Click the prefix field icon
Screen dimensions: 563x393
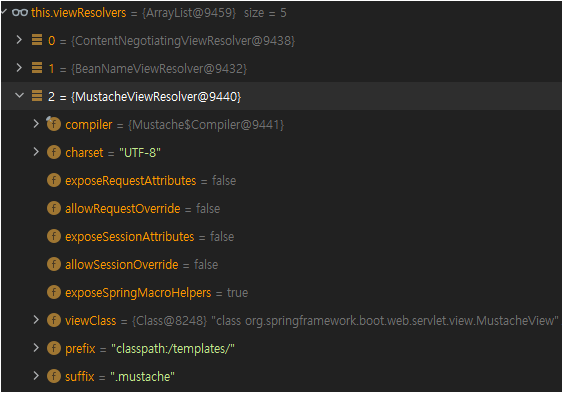tap(54, 348)
